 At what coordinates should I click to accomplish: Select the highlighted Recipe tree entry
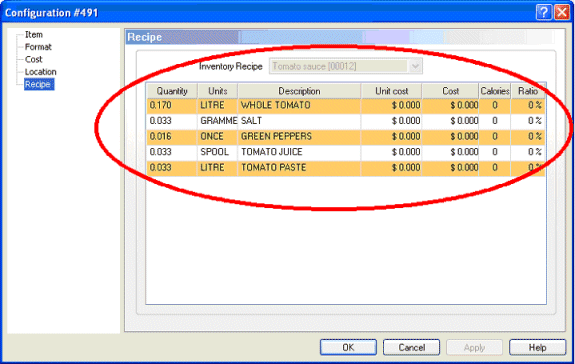(39, 85)
